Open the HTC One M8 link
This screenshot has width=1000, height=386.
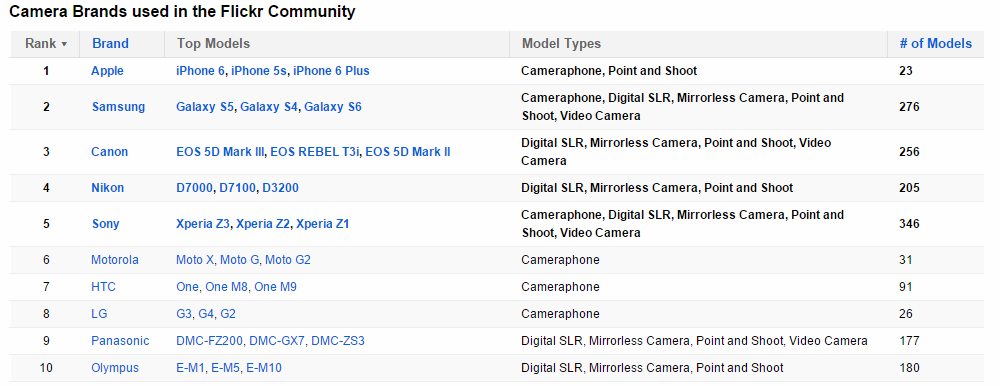(x=226, y=287)
